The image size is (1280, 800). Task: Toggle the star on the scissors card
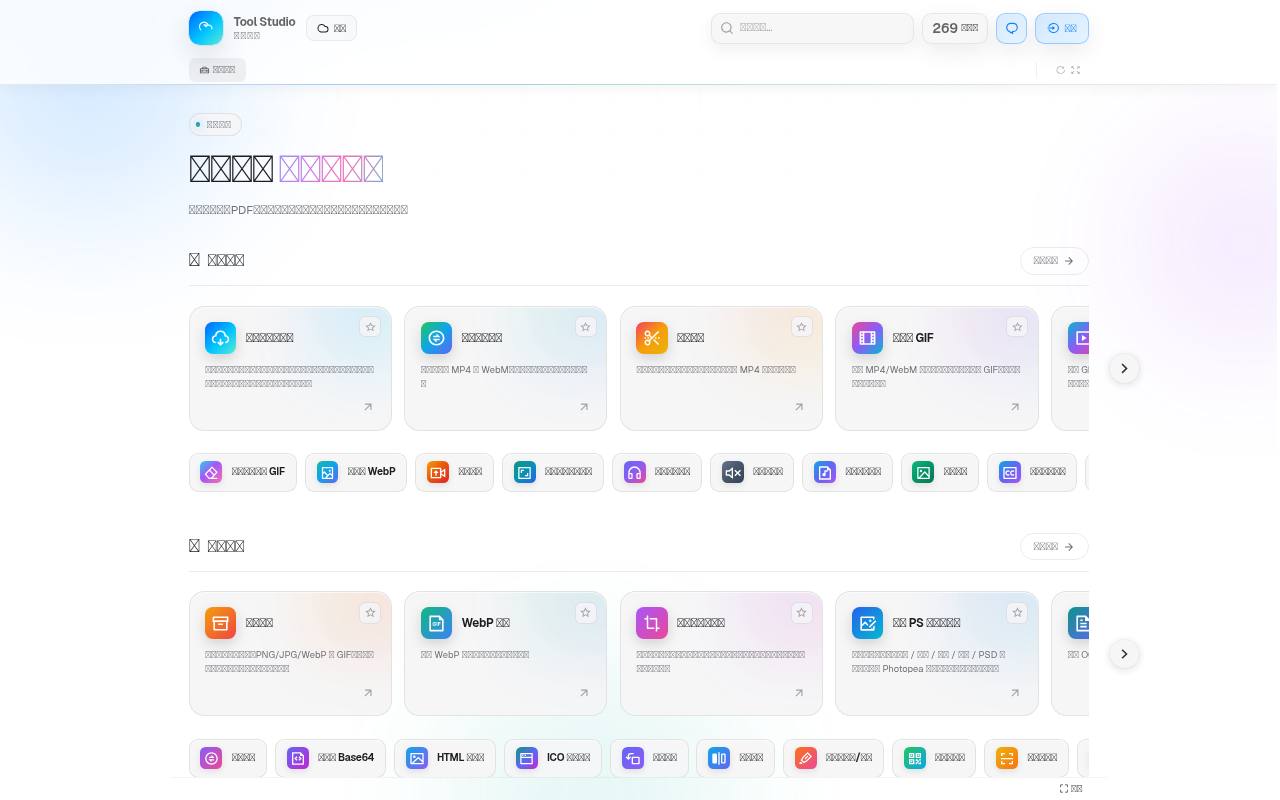point(801,327)
